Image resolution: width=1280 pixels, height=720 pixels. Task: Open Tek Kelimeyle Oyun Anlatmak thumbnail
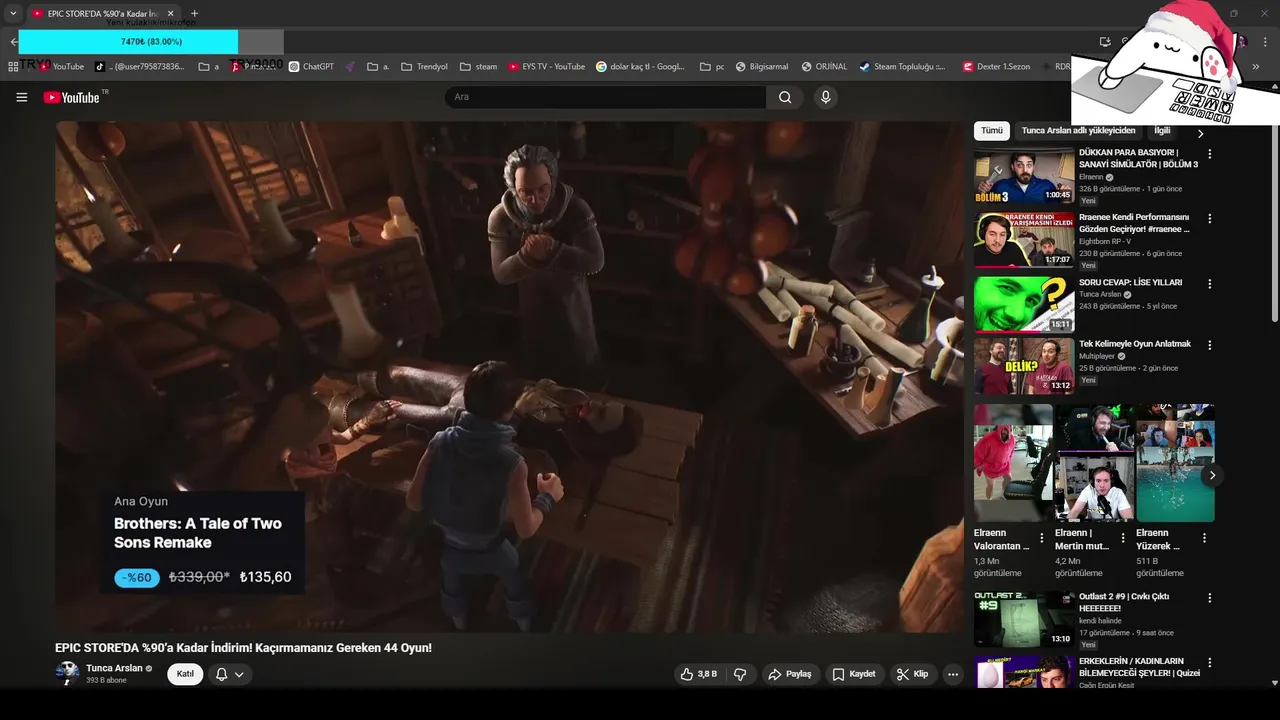point(1024,366)
